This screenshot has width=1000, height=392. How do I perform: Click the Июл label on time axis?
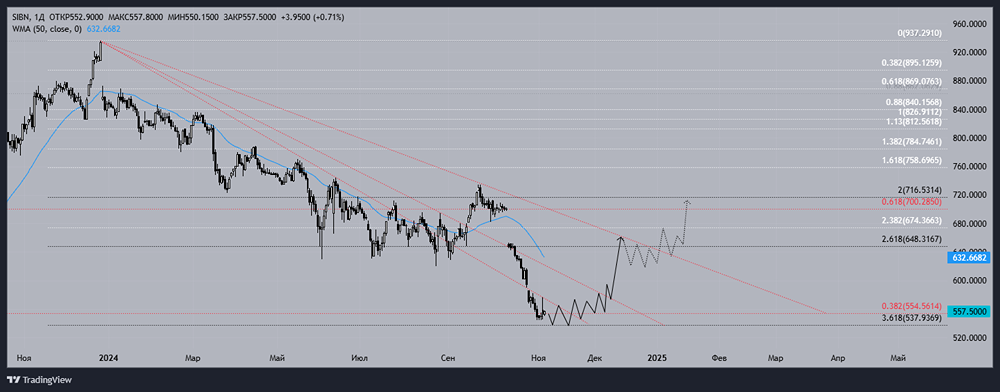point(359,359)
